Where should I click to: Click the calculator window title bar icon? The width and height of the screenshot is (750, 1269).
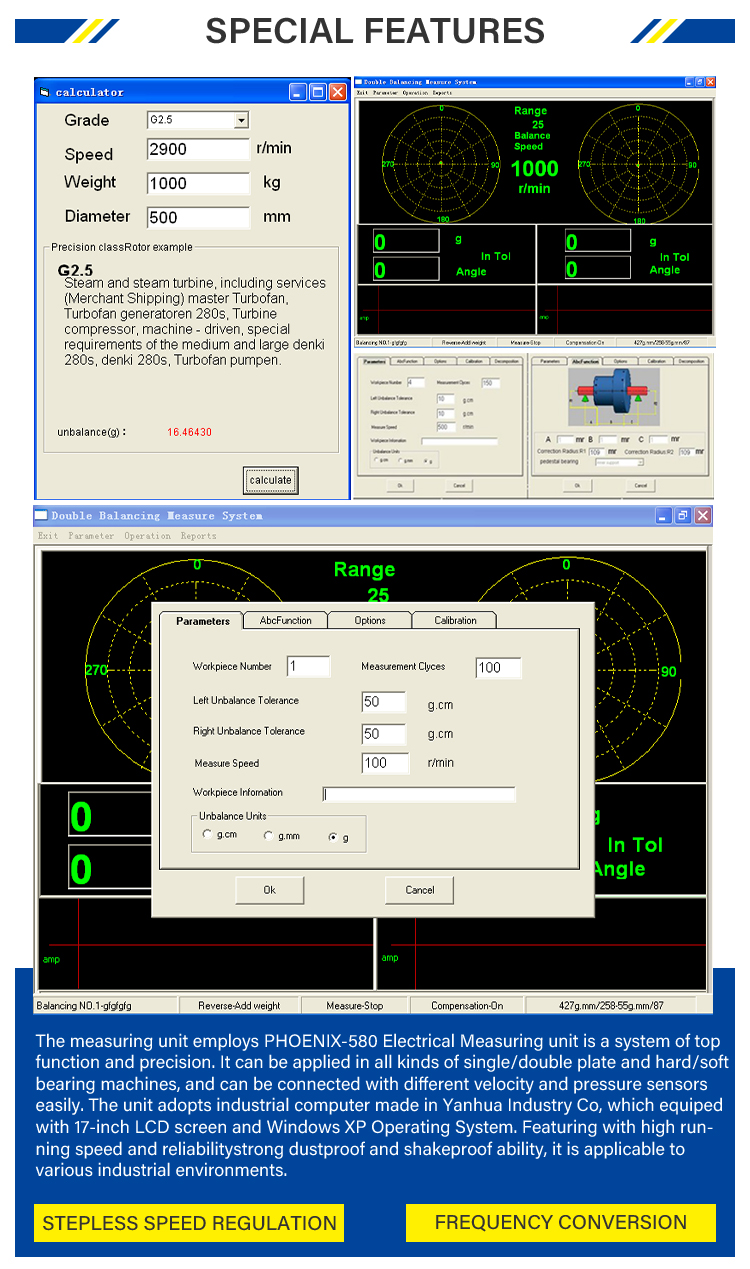tap(44, 92)
